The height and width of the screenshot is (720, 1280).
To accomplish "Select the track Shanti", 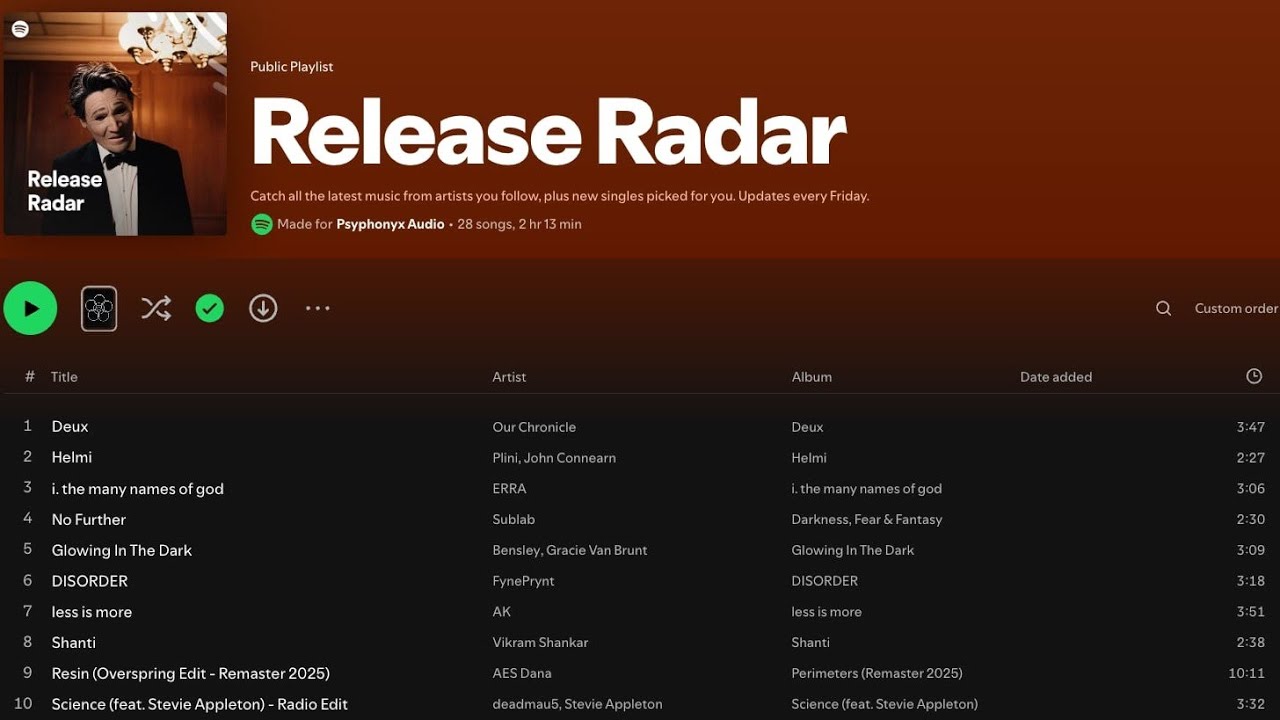I will click(x=74, y=643).
